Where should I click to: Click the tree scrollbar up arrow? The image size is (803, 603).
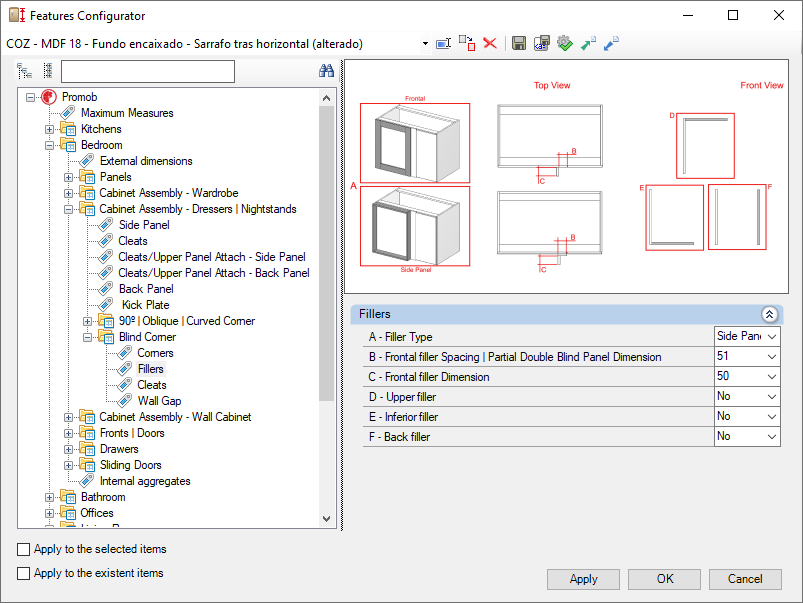tap(326, 97)
